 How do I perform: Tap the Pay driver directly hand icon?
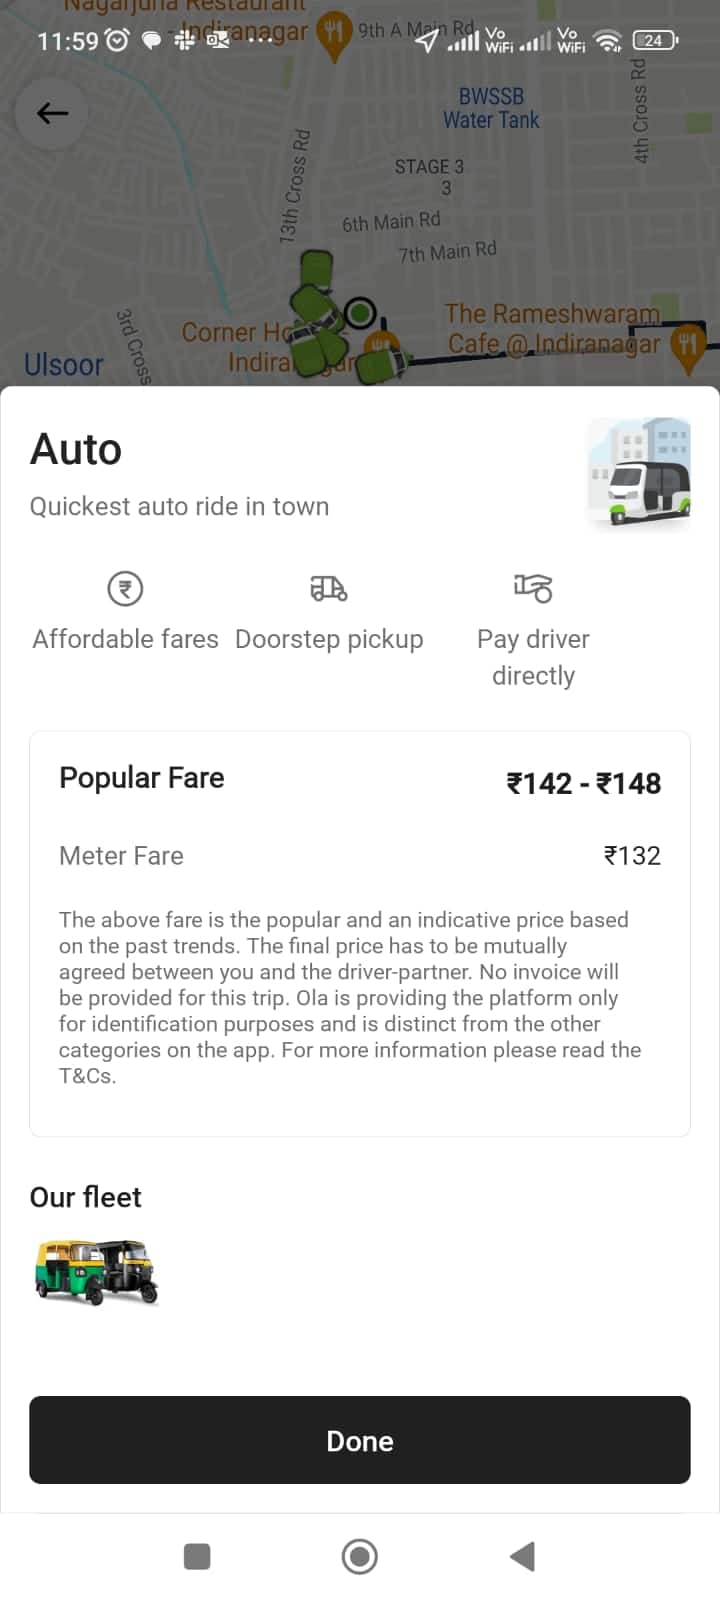(x=533, y=588)
